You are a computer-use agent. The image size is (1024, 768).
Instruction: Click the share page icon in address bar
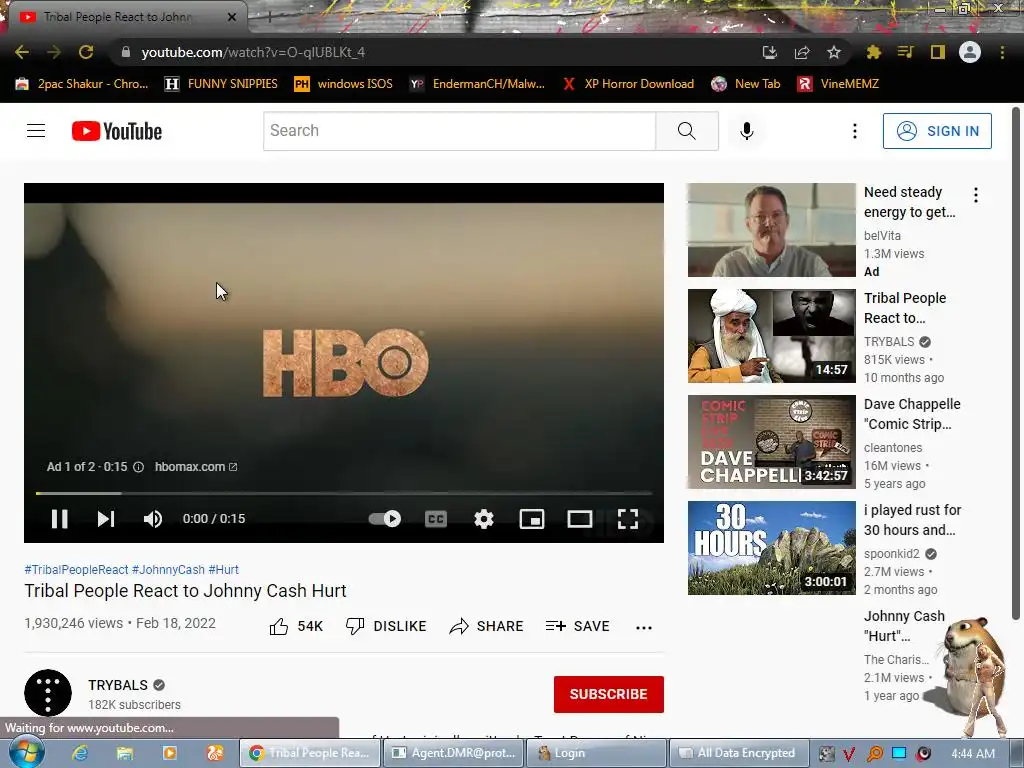point(802,52)
